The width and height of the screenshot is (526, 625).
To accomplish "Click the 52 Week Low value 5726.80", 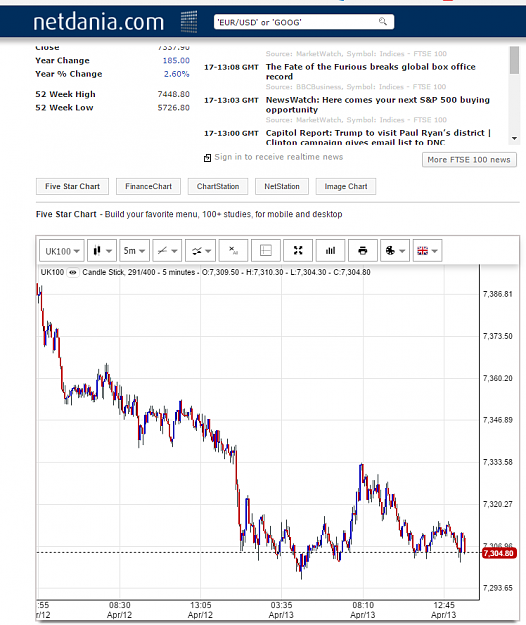I will [173, 108].
